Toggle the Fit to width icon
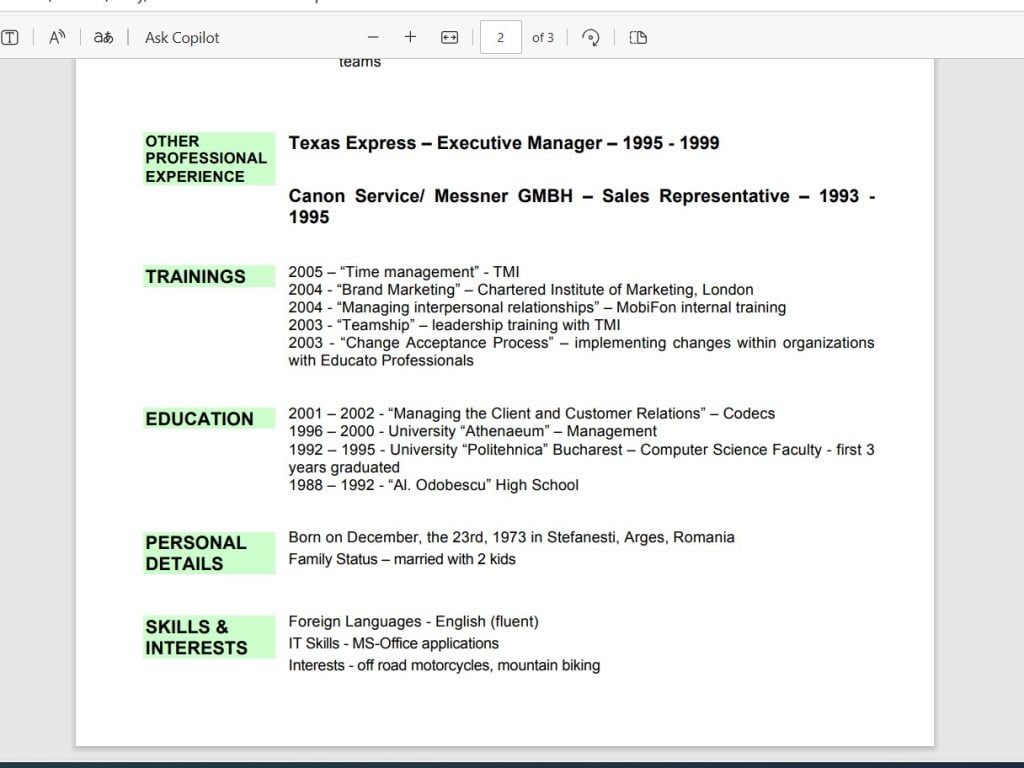 point(449,38)
